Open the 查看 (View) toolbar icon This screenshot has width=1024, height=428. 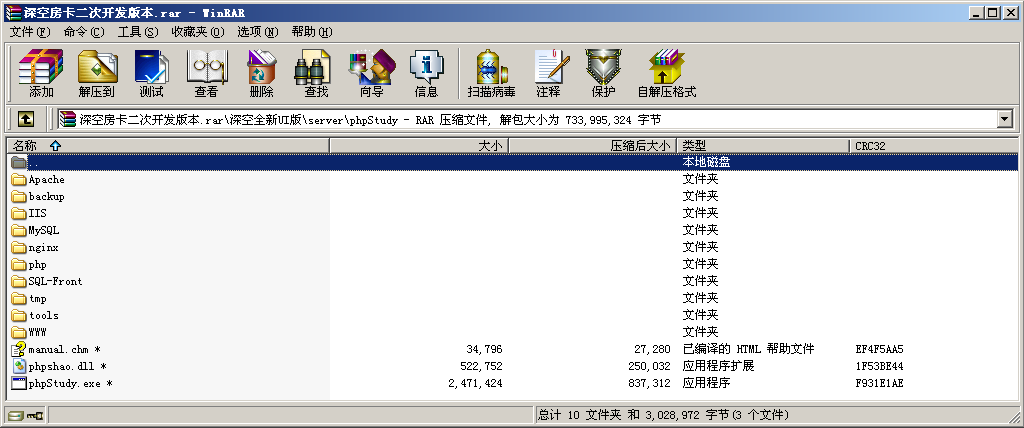(x=206, y=72)
